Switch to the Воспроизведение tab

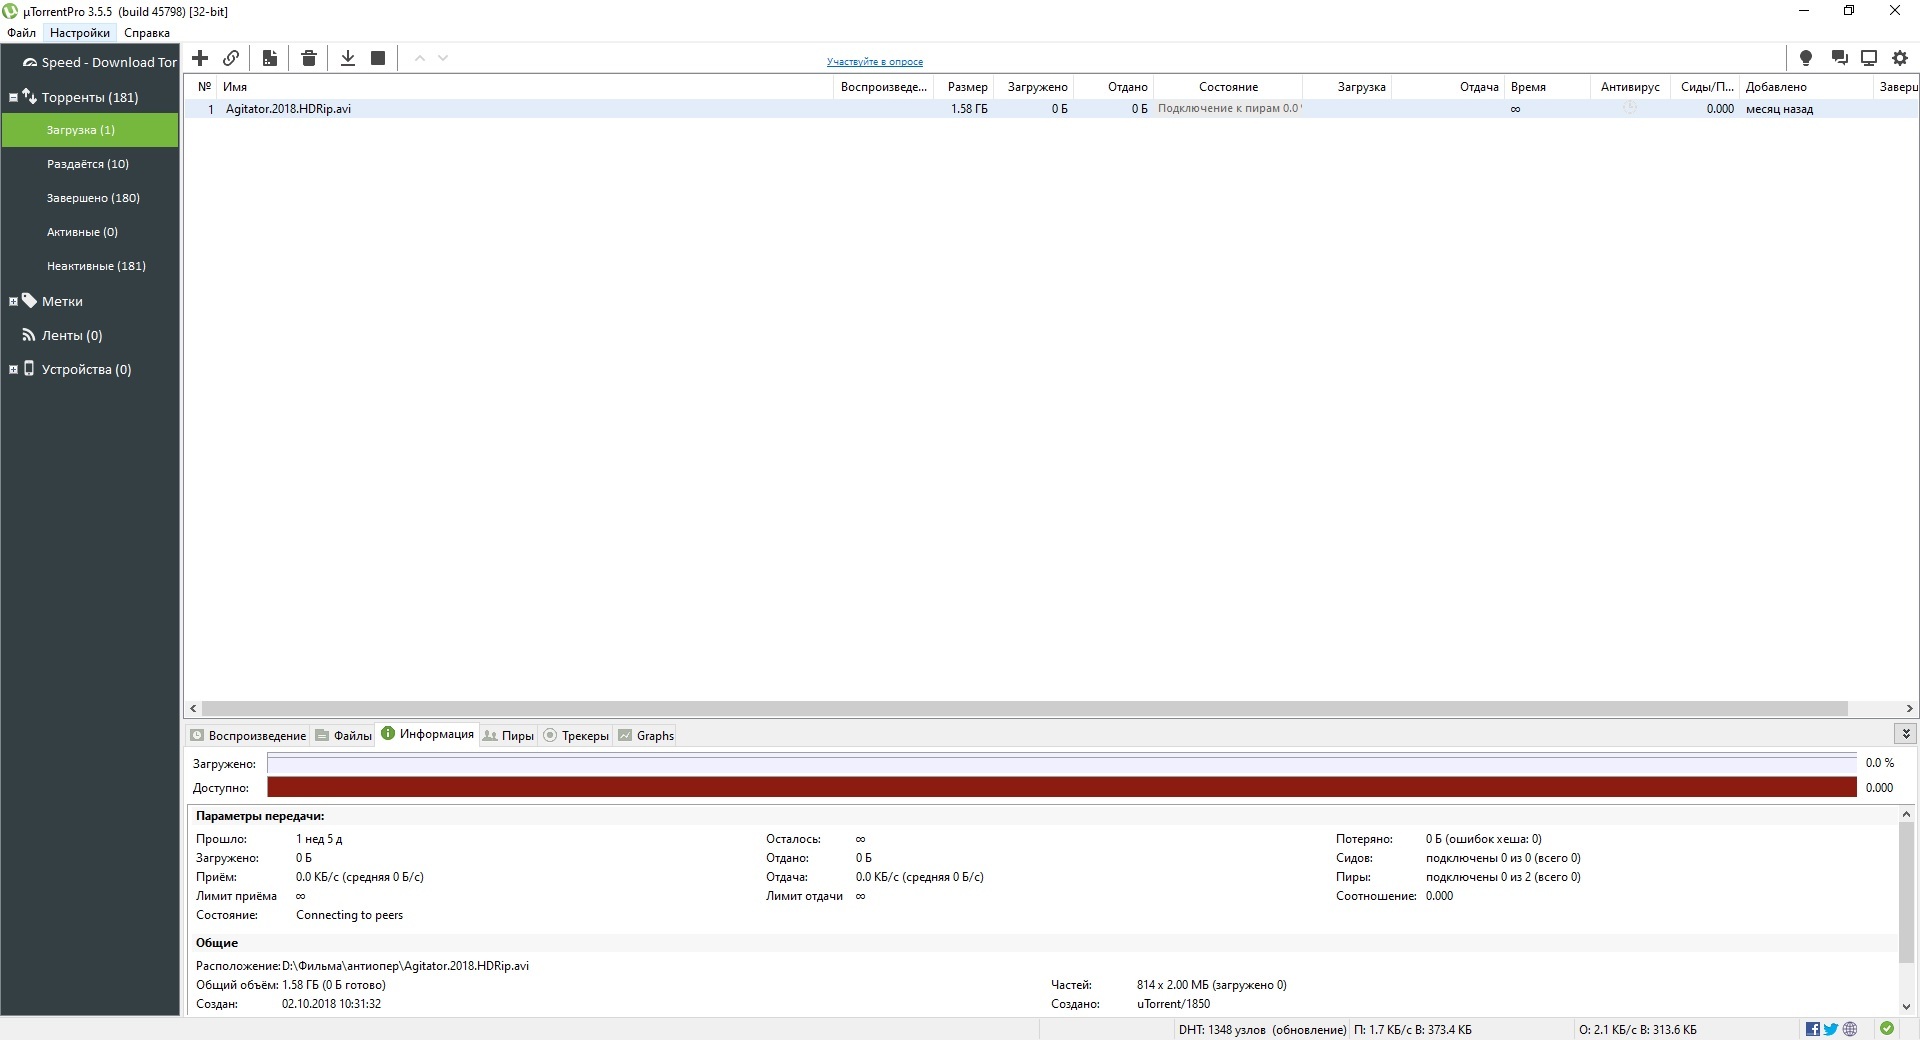pos(248,735)
